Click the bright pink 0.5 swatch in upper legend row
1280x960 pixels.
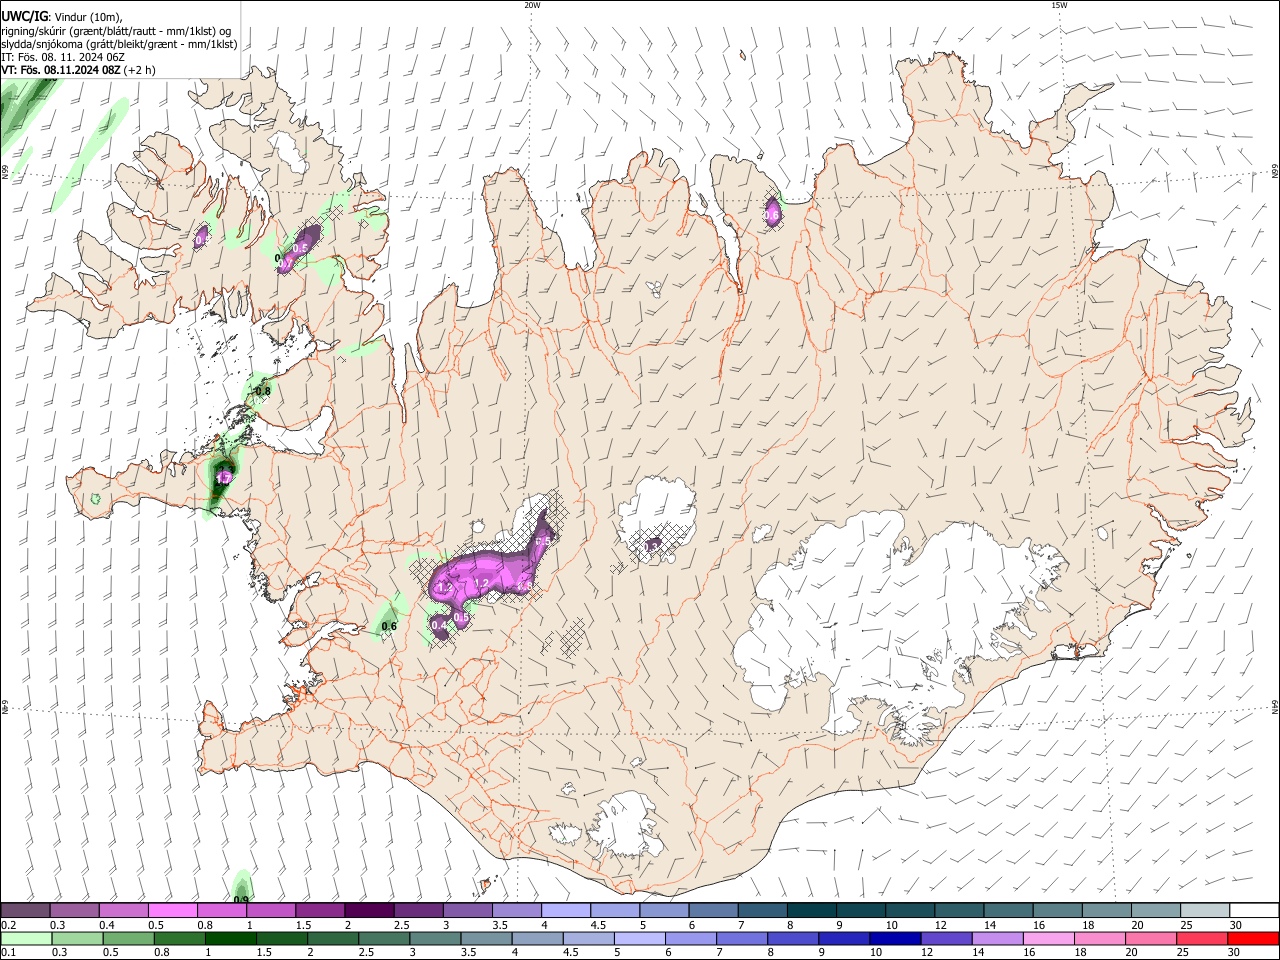(172, 910)
